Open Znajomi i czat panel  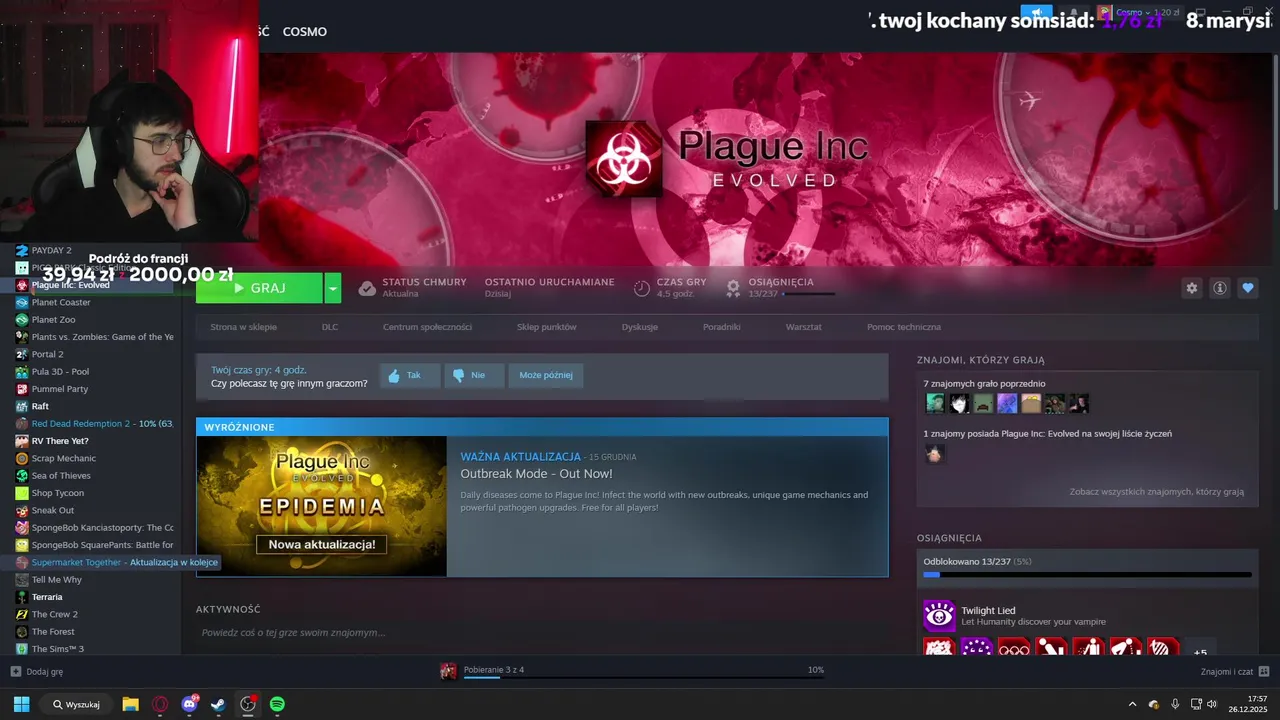tap(1234, 672)
